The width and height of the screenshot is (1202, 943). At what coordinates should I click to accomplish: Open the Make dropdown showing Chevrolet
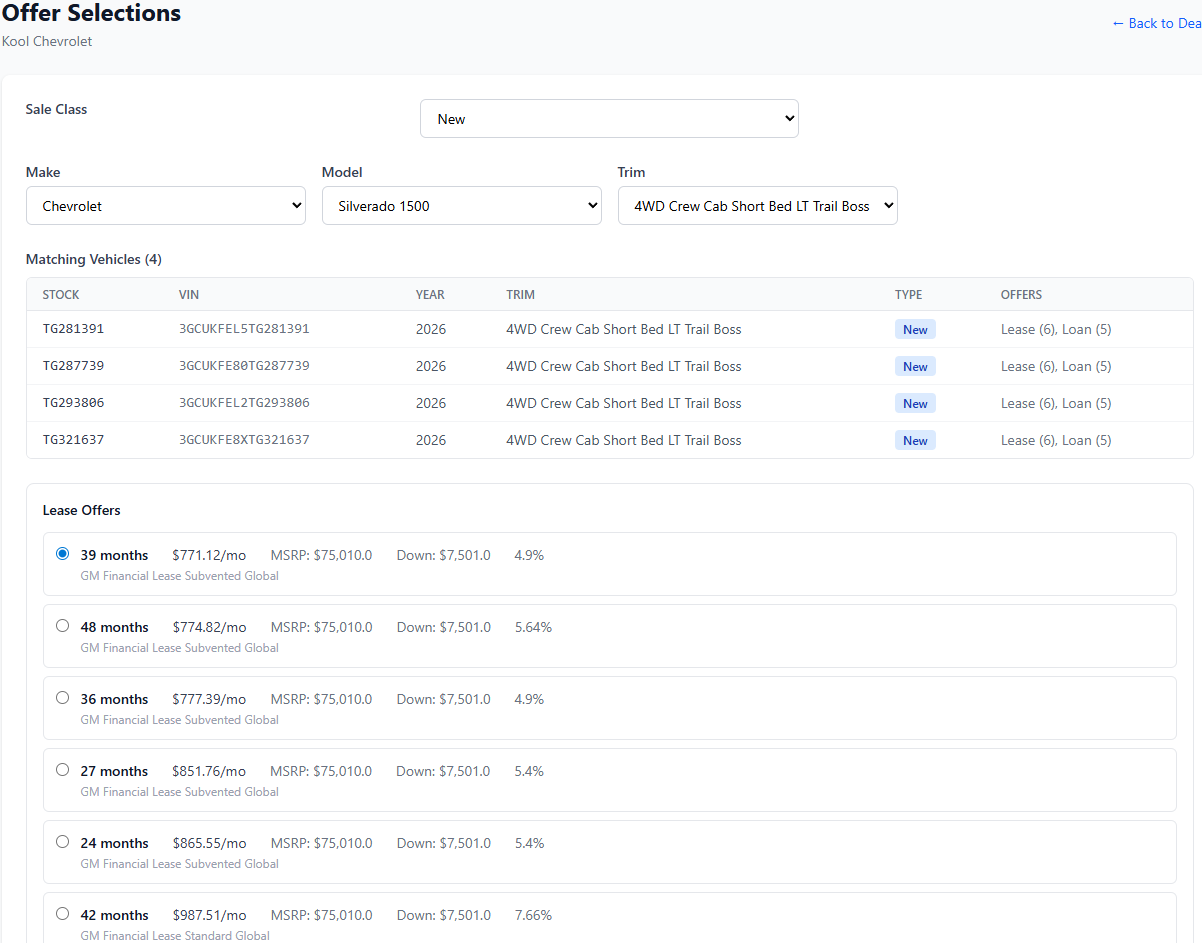[166, 206]
